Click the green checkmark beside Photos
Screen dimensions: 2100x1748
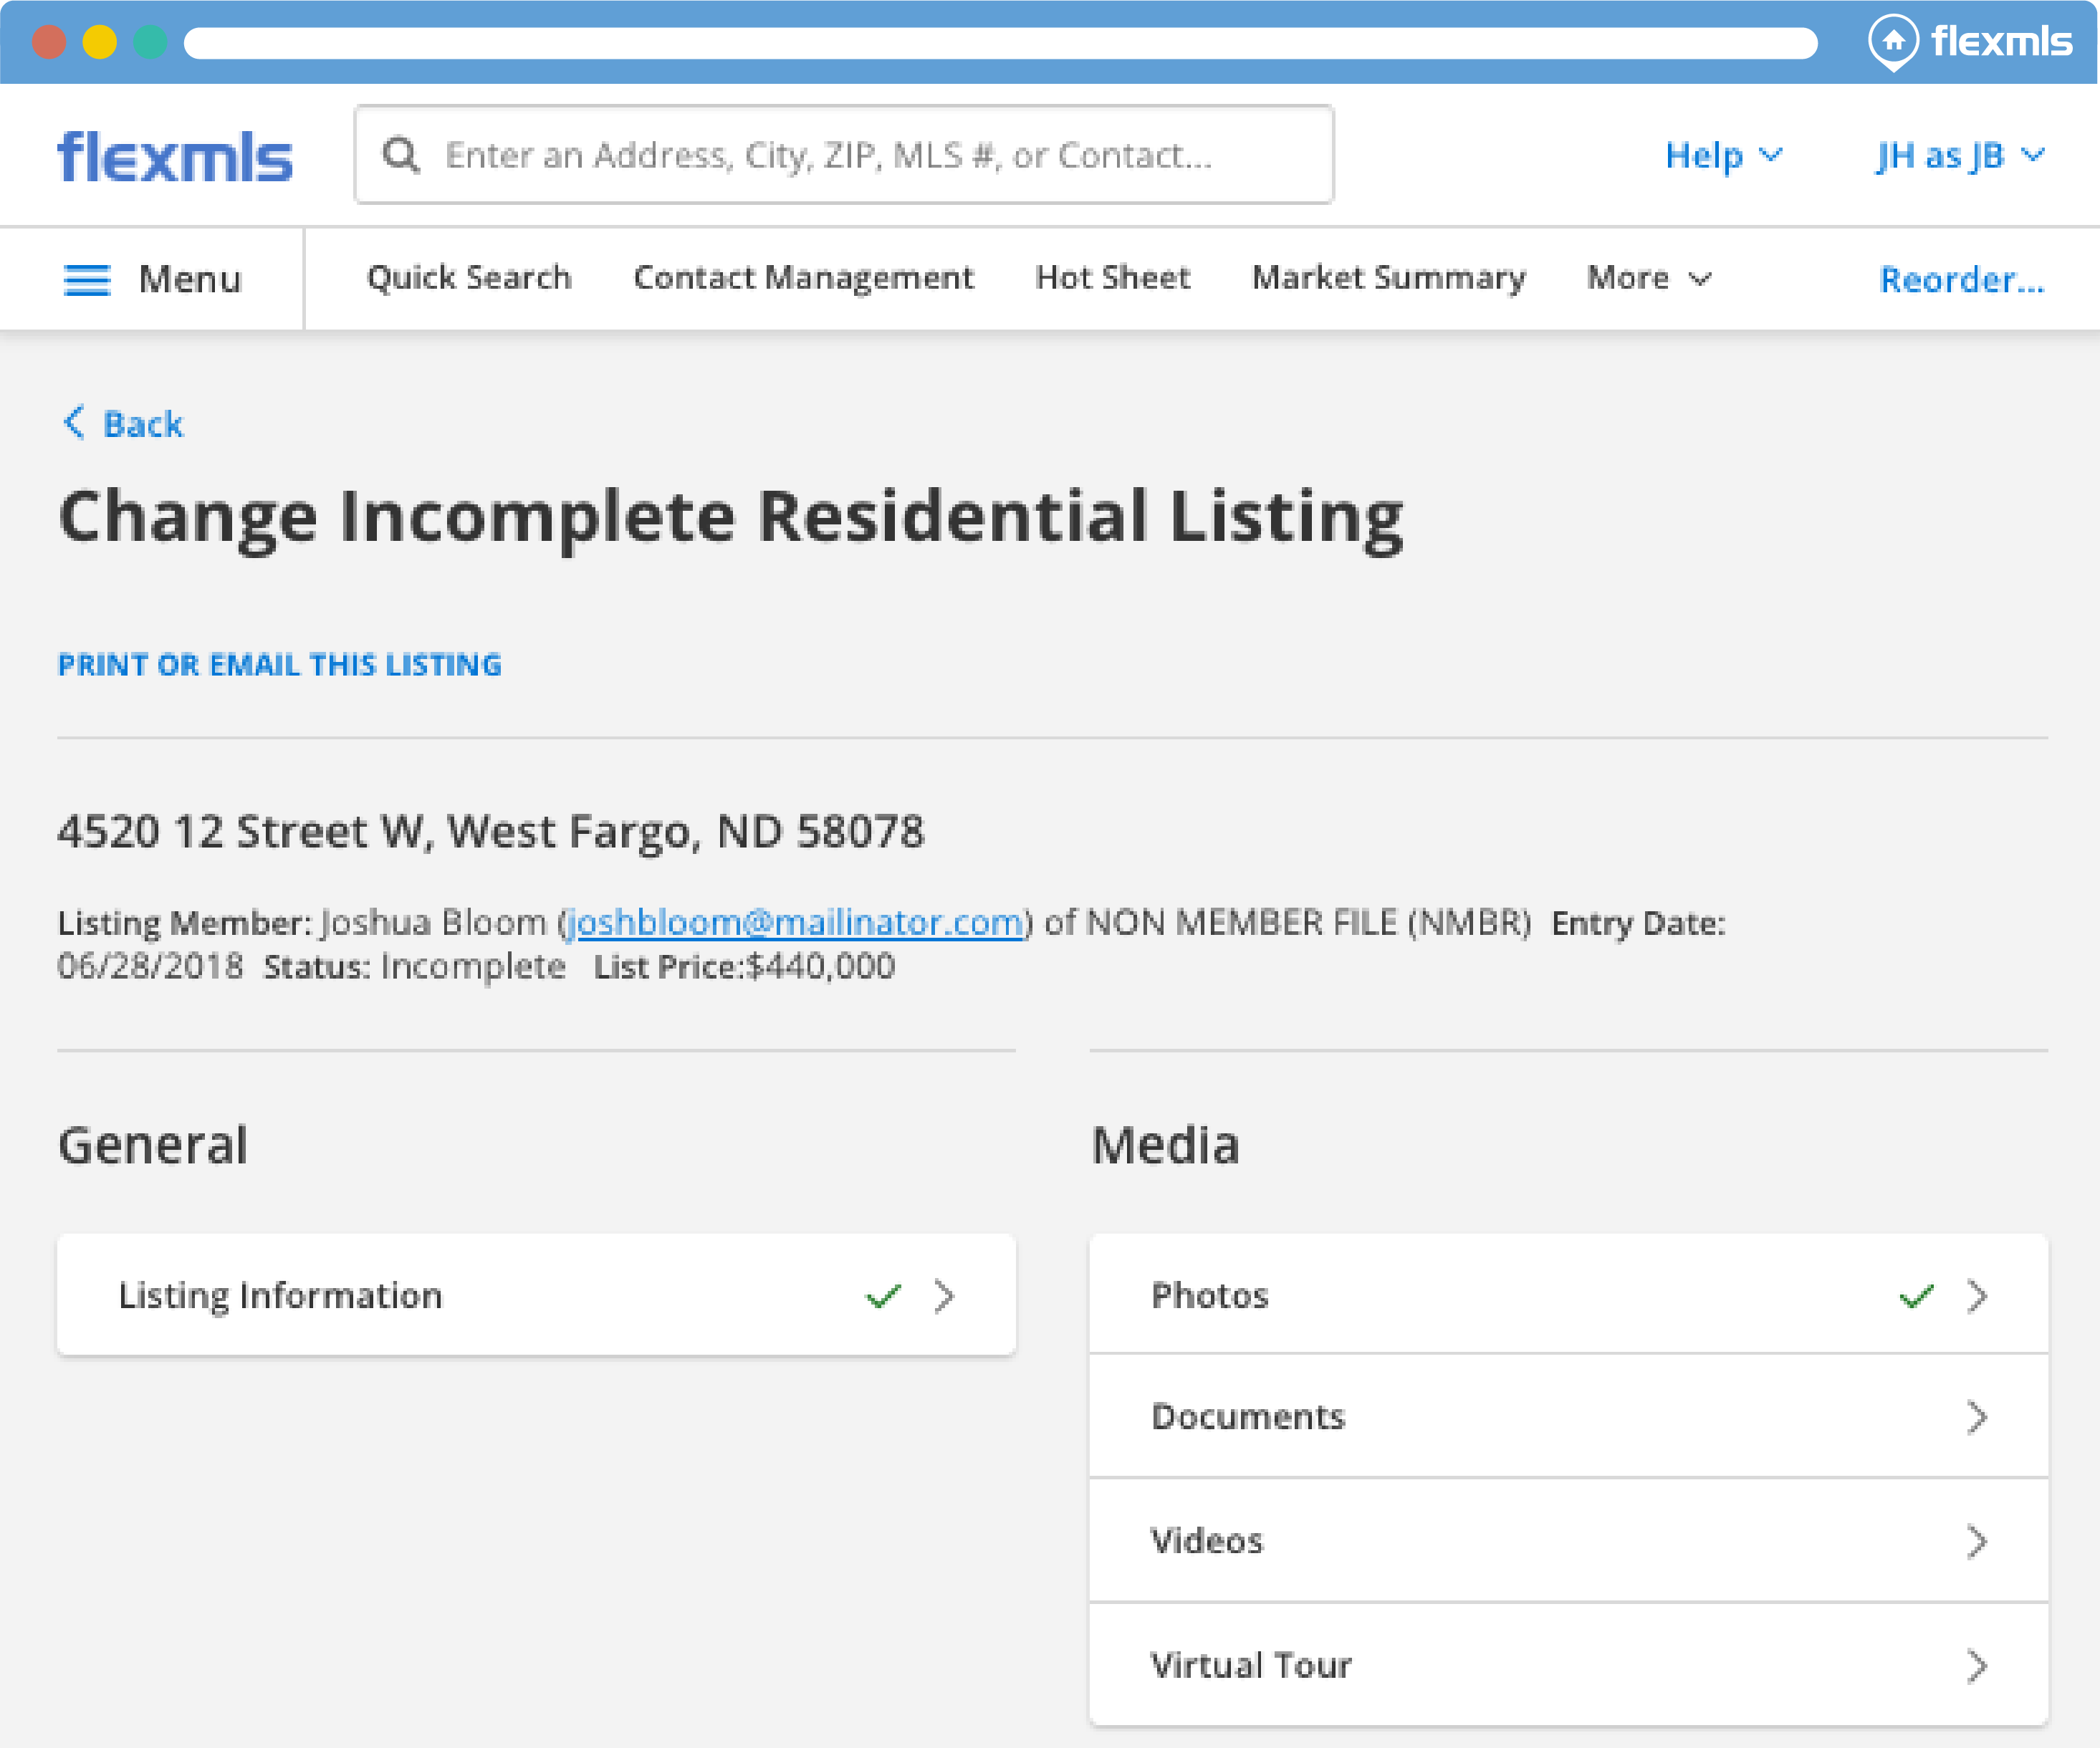coord(1915,1297)
